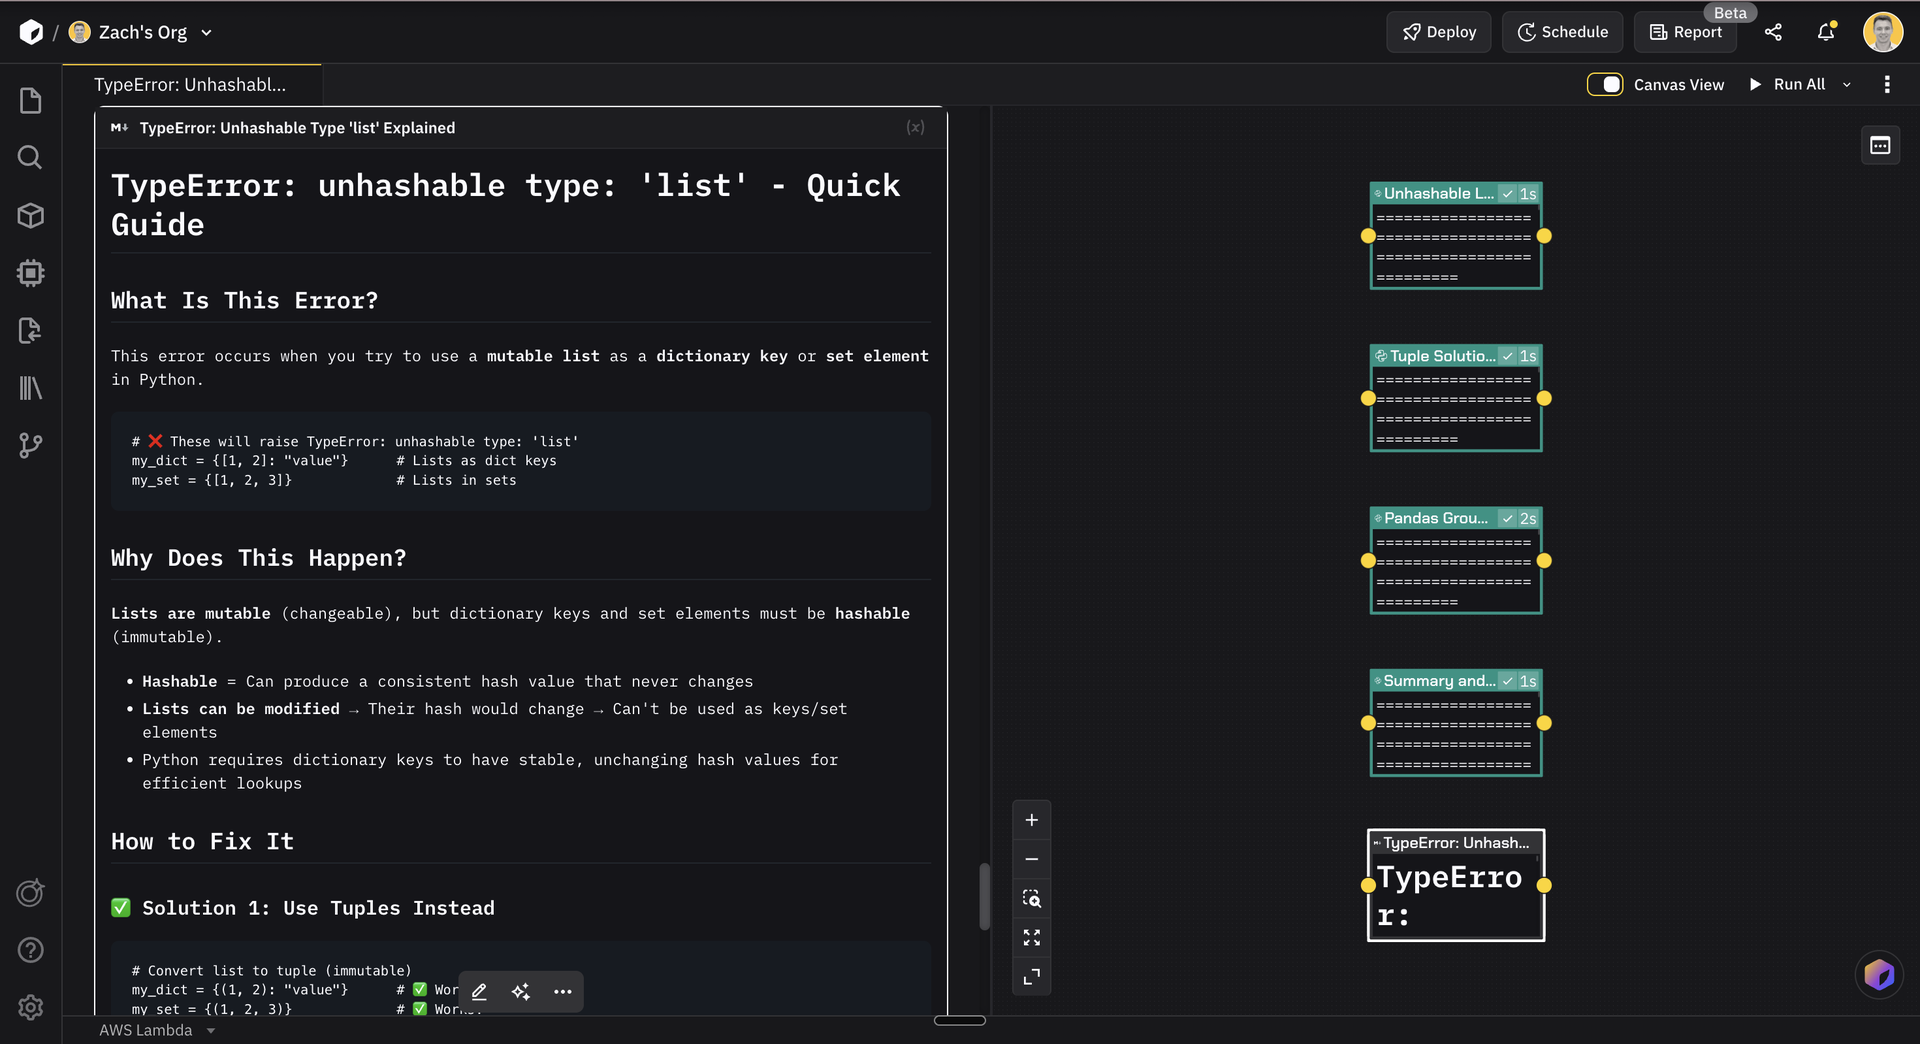Select the Summary and... canvas node

[x=1456, y=723]
